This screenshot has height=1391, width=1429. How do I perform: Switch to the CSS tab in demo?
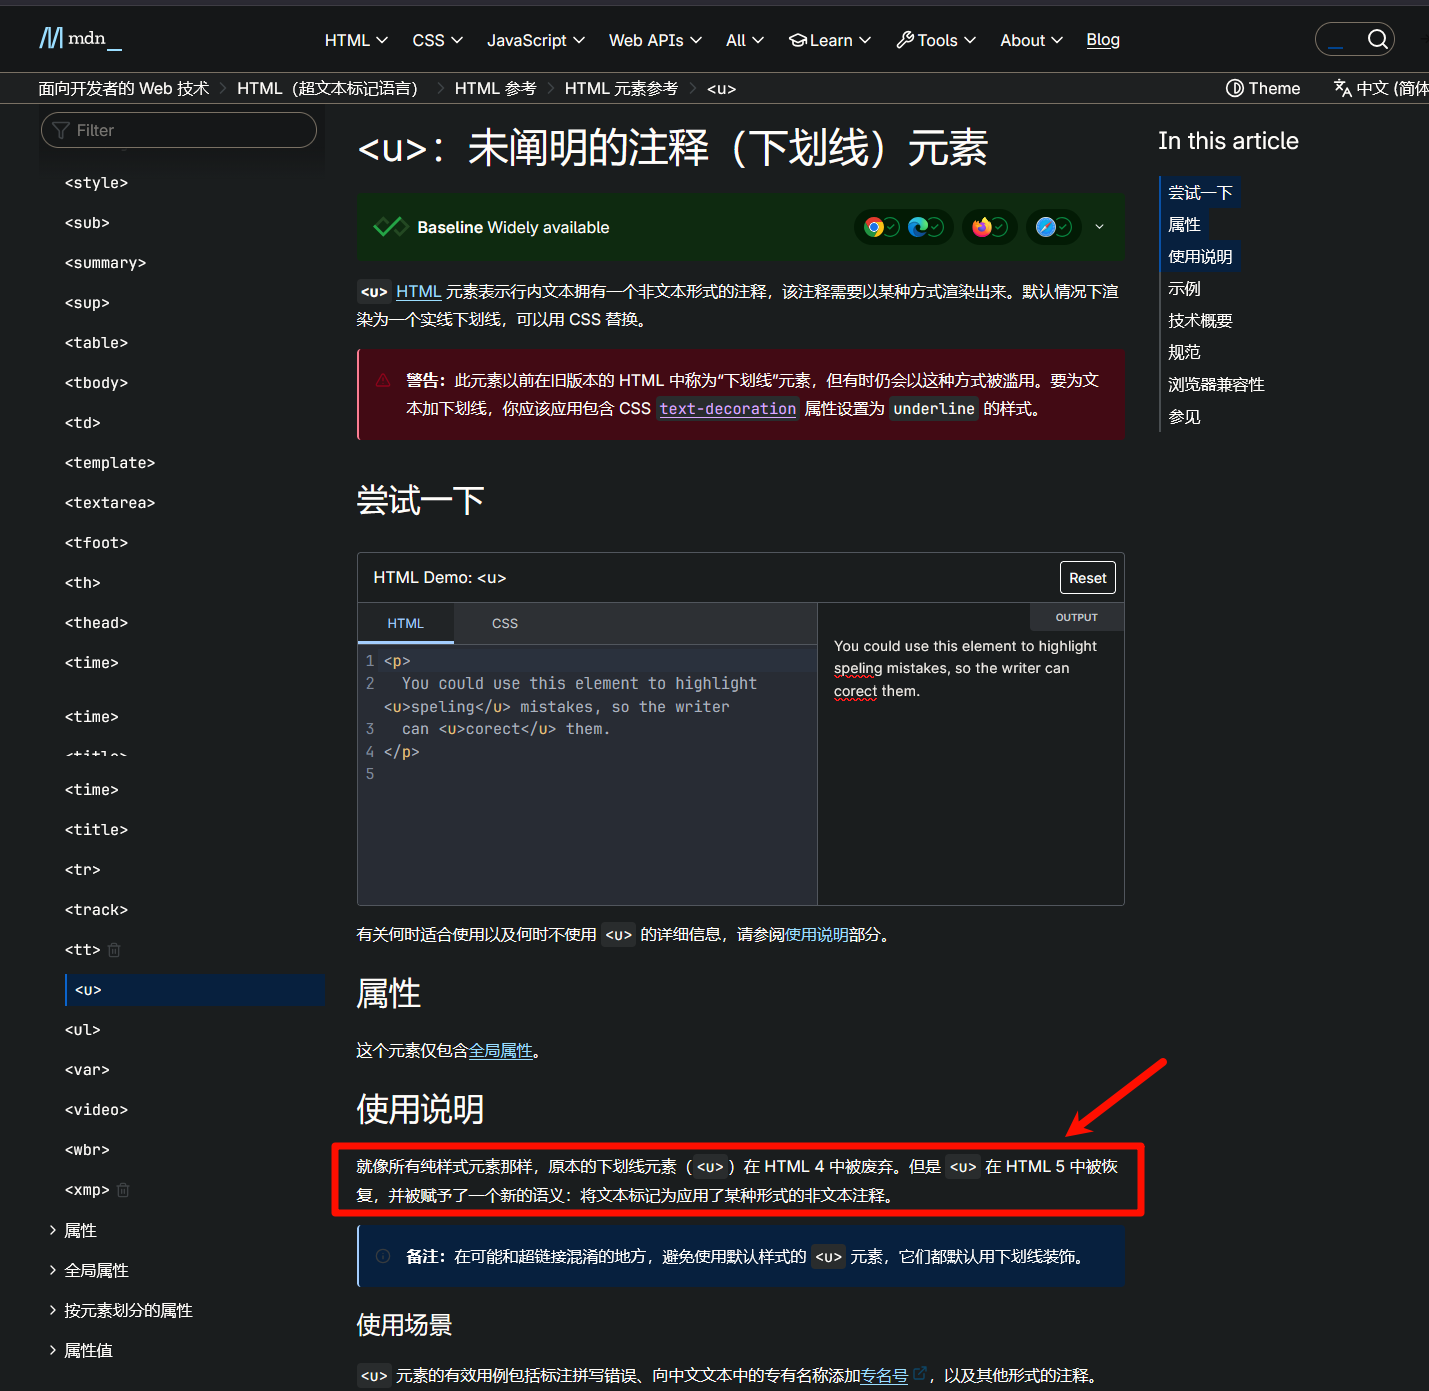tap(504, 623)
